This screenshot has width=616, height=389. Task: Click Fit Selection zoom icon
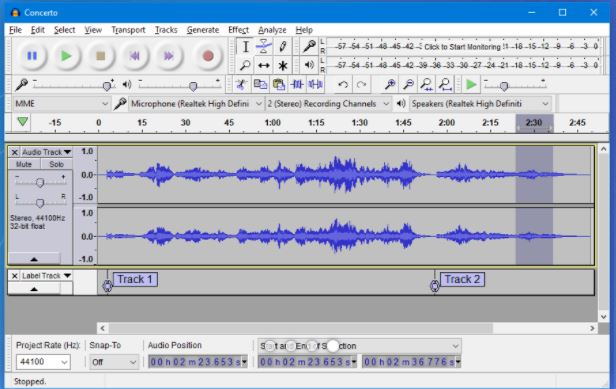point(427,84)
